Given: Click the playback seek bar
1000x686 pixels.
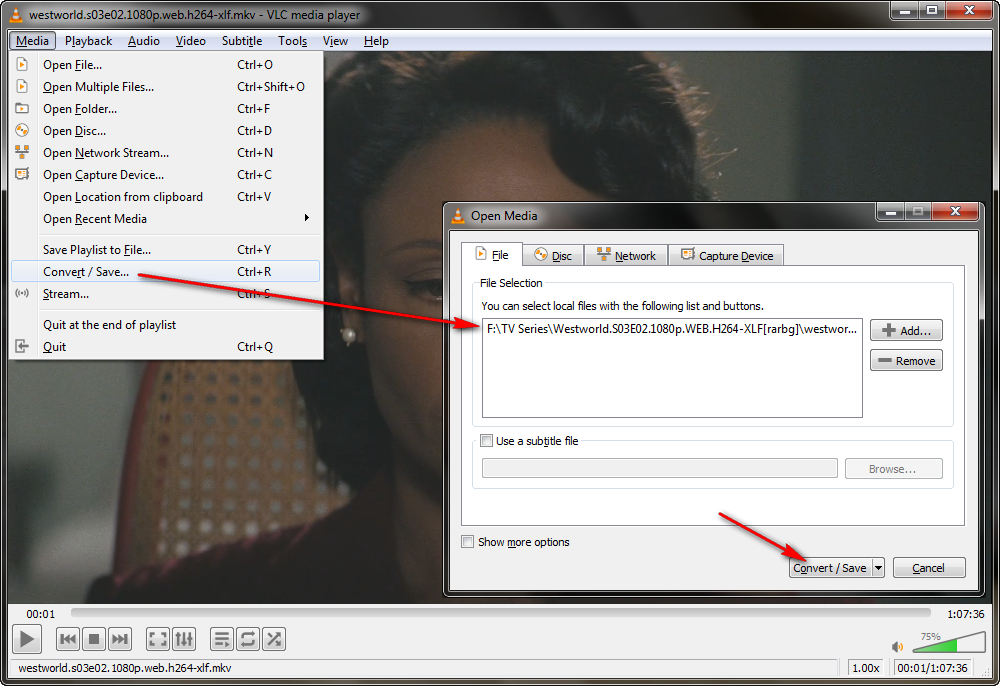Looking at the screenshot, I should [x=501, y=613].
